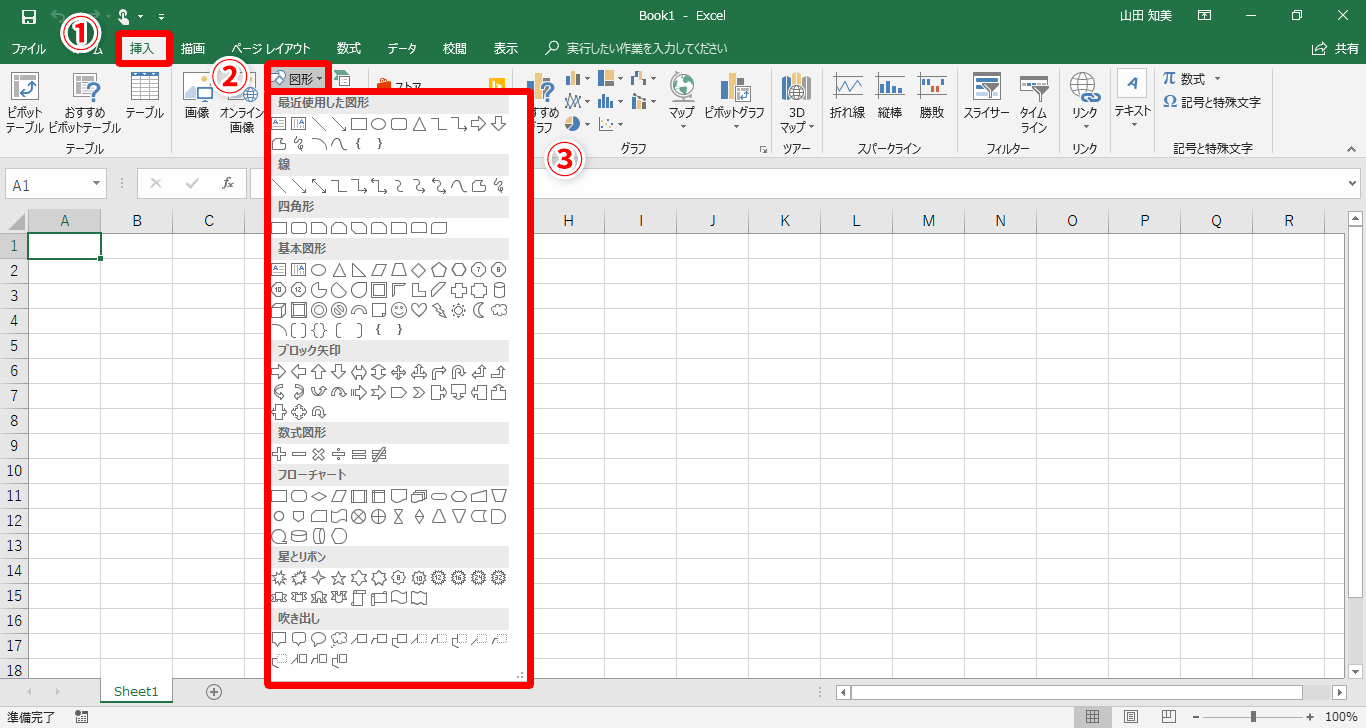Insert a PivotTable from the ribbon

pos(25,102)
